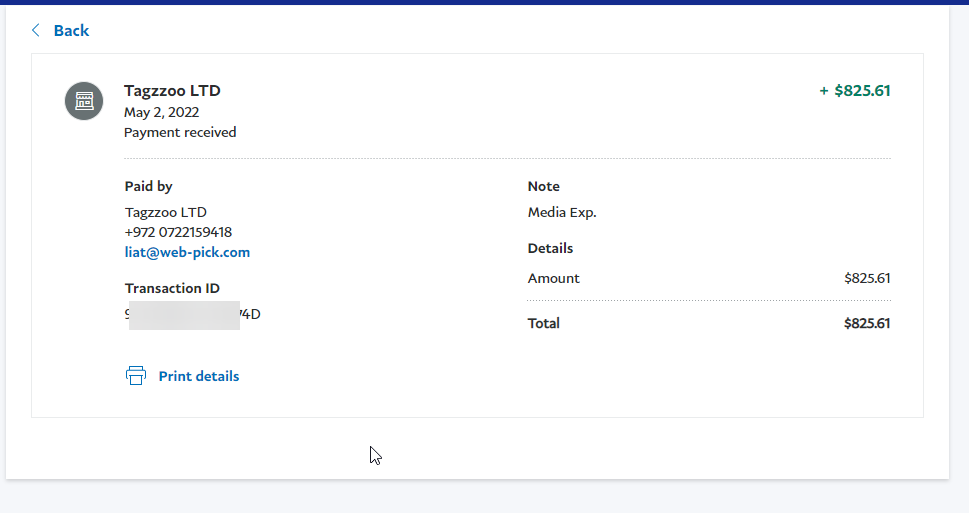Click the Note heading
The image size is (969, 513).
tap(544, 186)
